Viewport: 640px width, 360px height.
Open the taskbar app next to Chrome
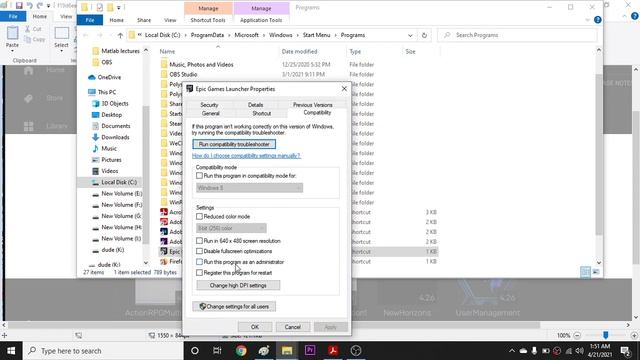(264, 351)
